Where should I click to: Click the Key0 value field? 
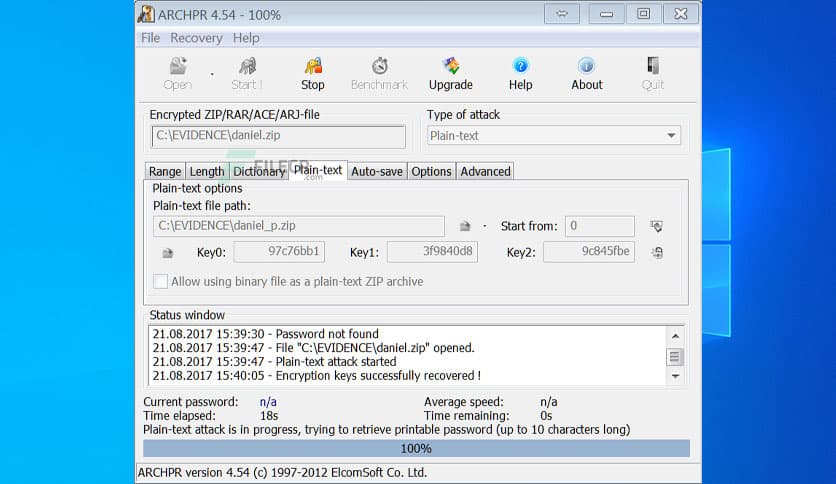279,252
